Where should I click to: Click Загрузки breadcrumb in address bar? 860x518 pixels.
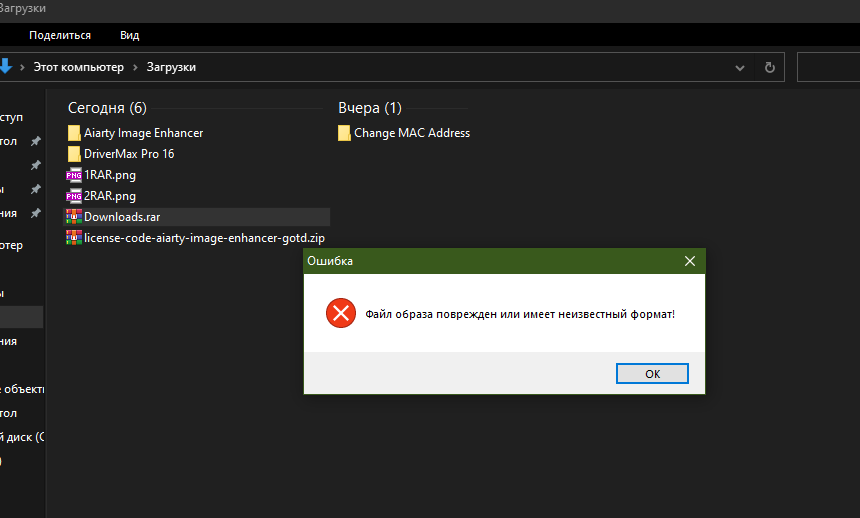(171, 67)
